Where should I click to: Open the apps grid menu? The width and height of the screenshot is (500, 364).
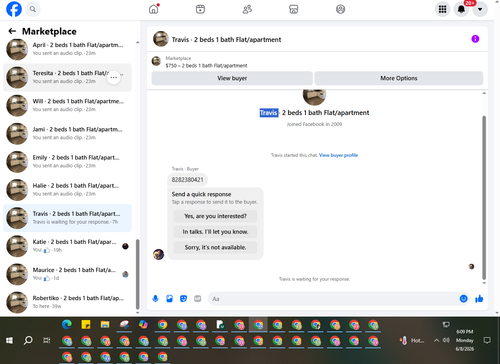pos(442,9)
